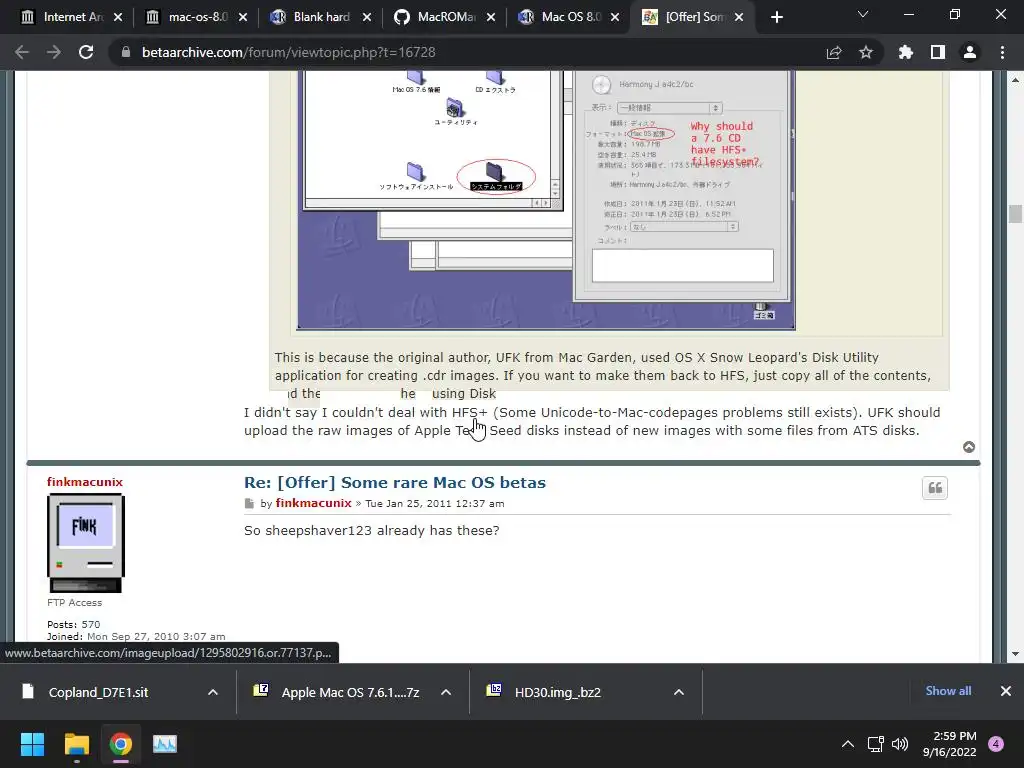View finkmacunix avatar image

86,543
